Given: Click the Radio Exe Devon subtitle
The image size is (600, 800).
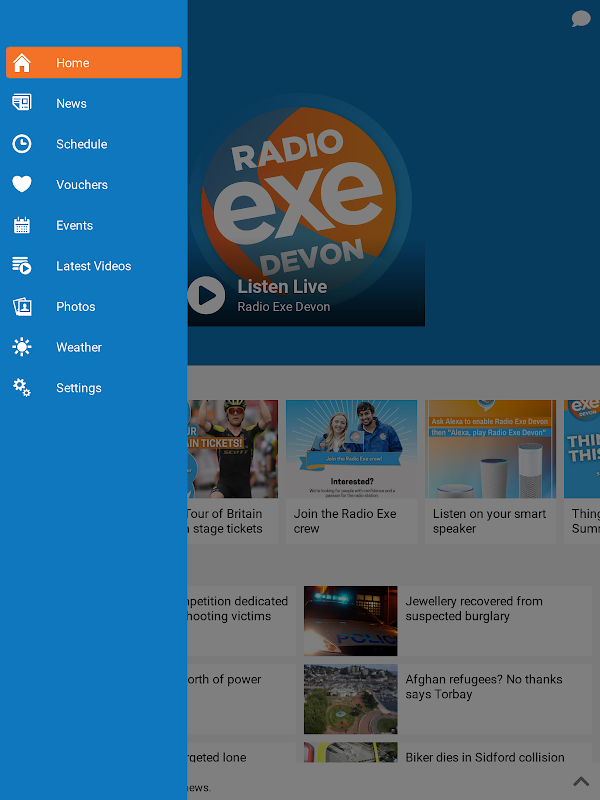Looking at the screenshot, I should pos(284,307).
